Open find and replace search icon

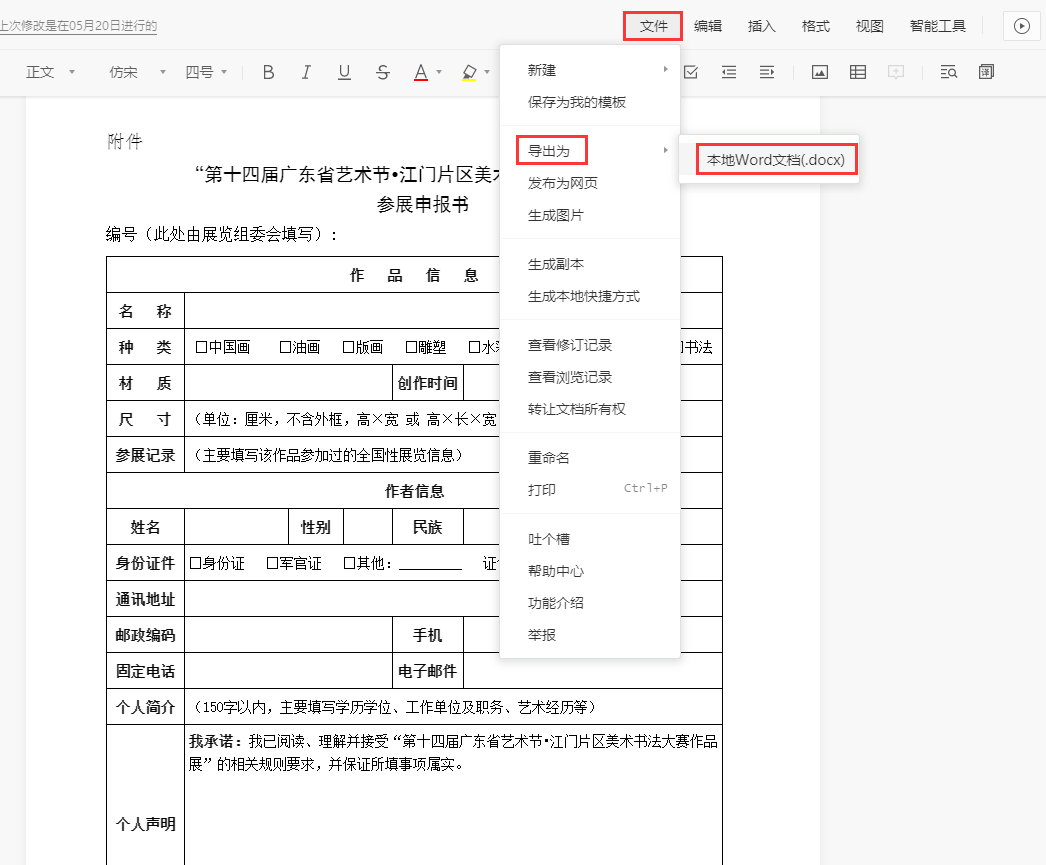click(x=949, y=72)
